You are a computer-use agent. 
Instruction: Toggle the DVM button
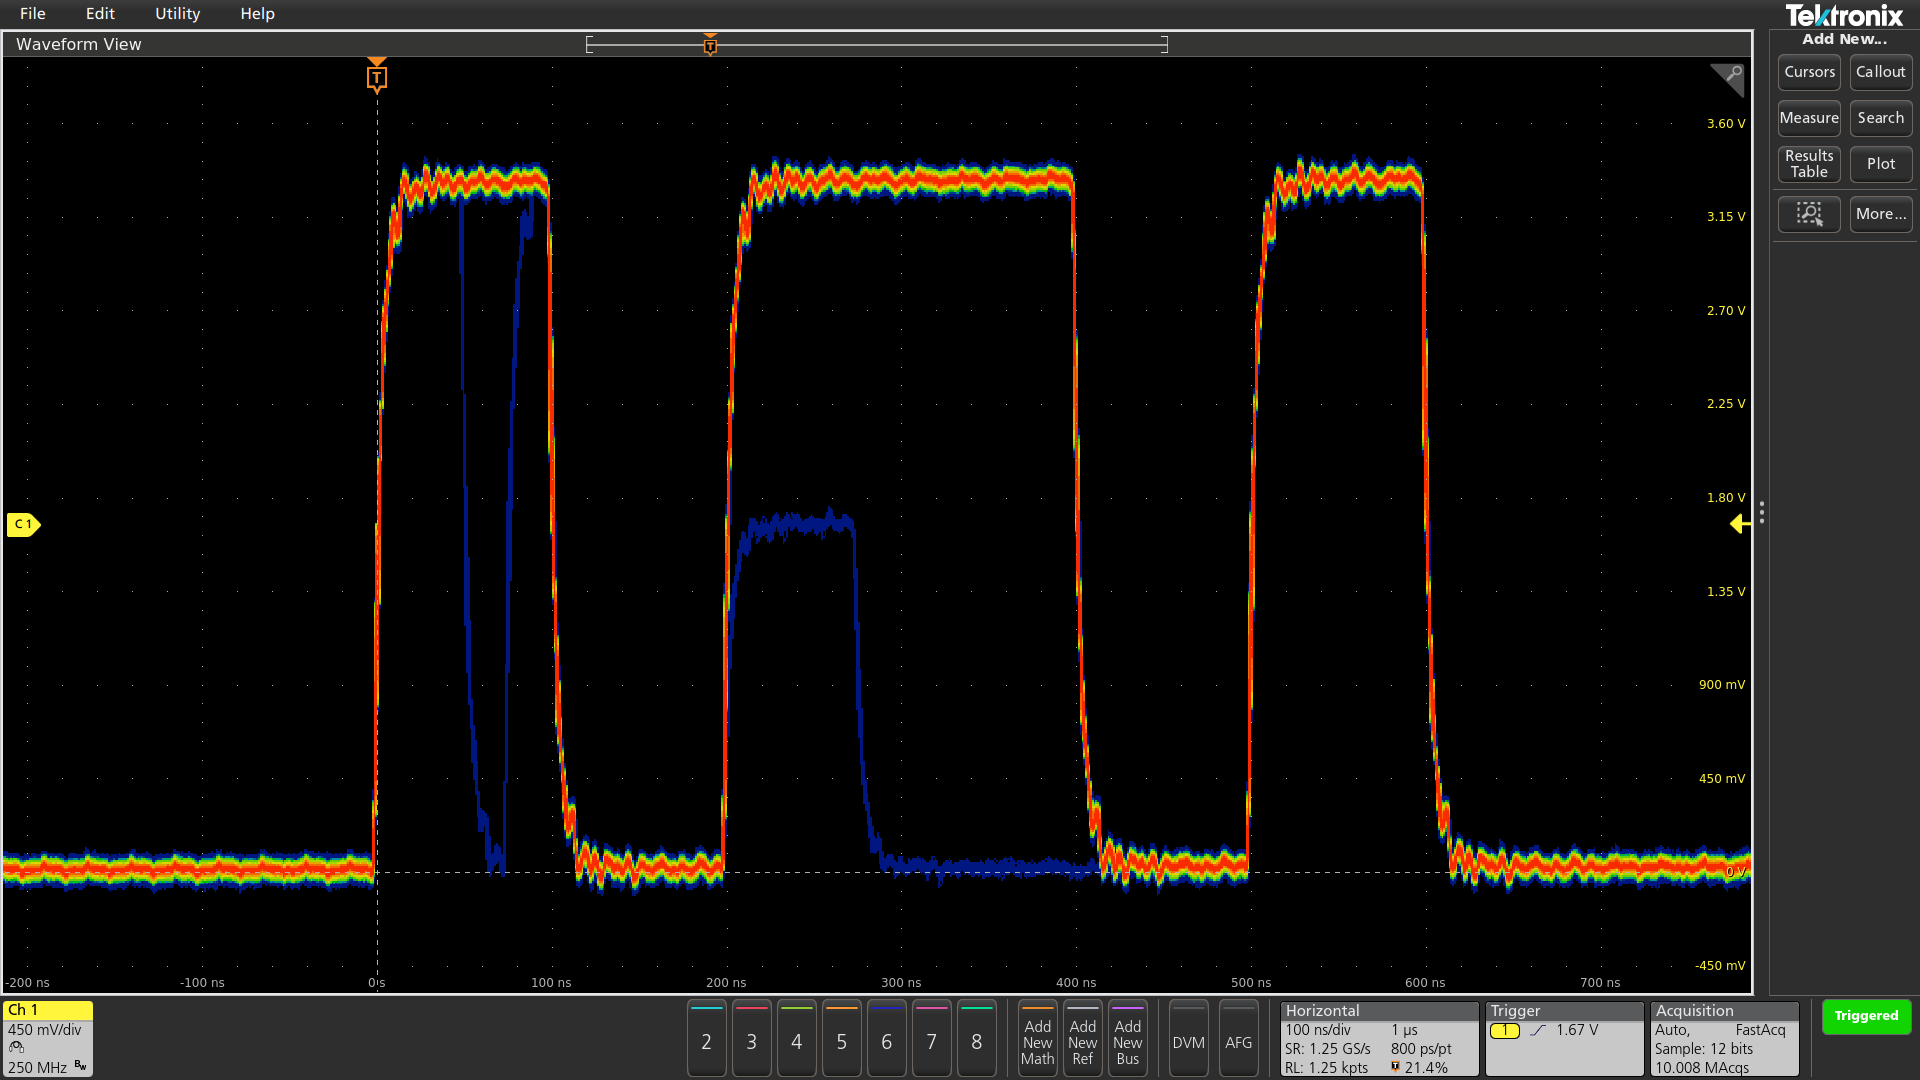coord(1188,1041)
